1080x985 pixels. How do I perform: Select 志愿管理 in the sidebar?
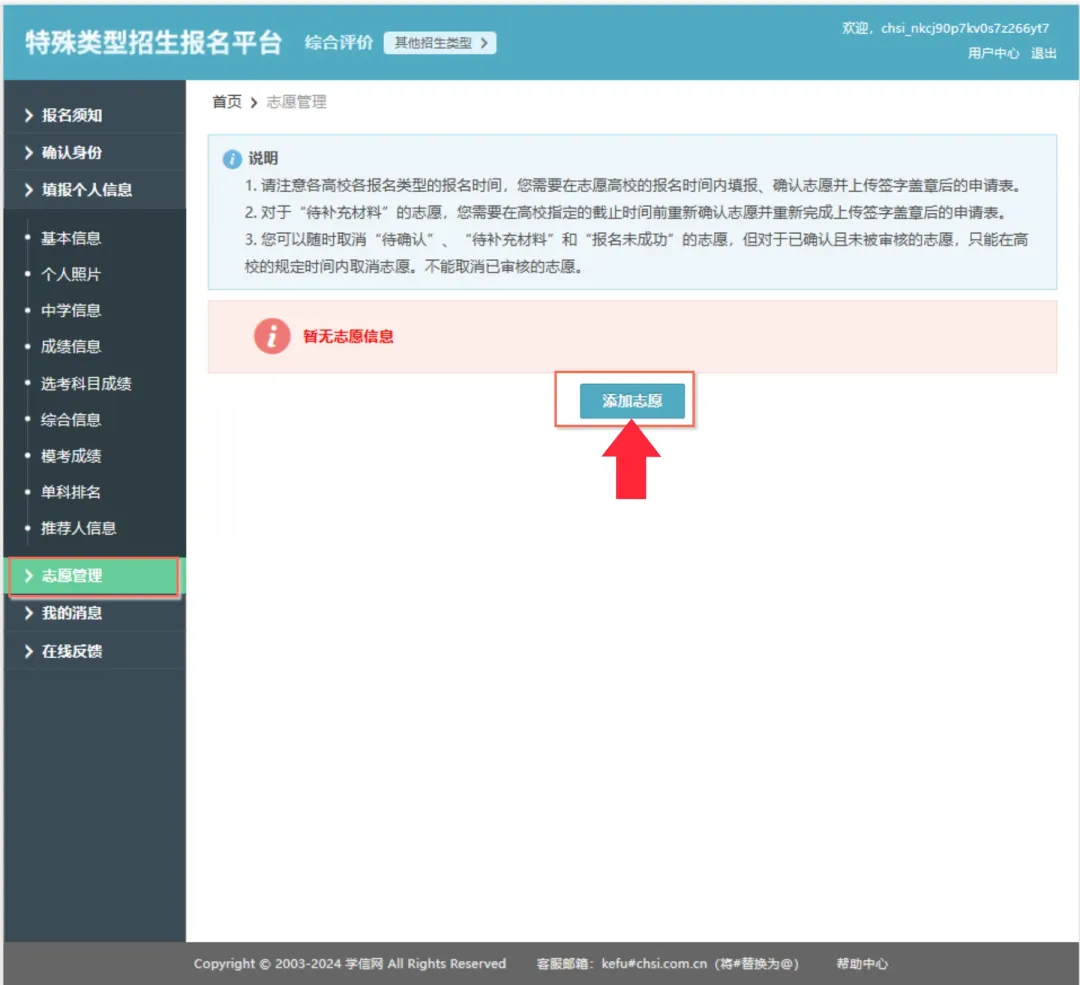[x=94, y=576]
